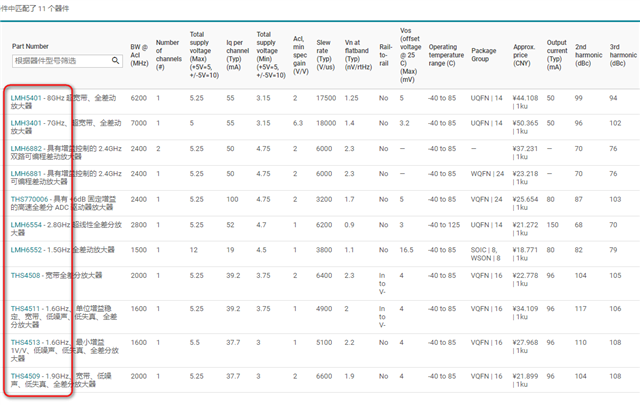Sort by Acl min spec gain header
Viewport: 640px width, 405px height.
[300, 55]
